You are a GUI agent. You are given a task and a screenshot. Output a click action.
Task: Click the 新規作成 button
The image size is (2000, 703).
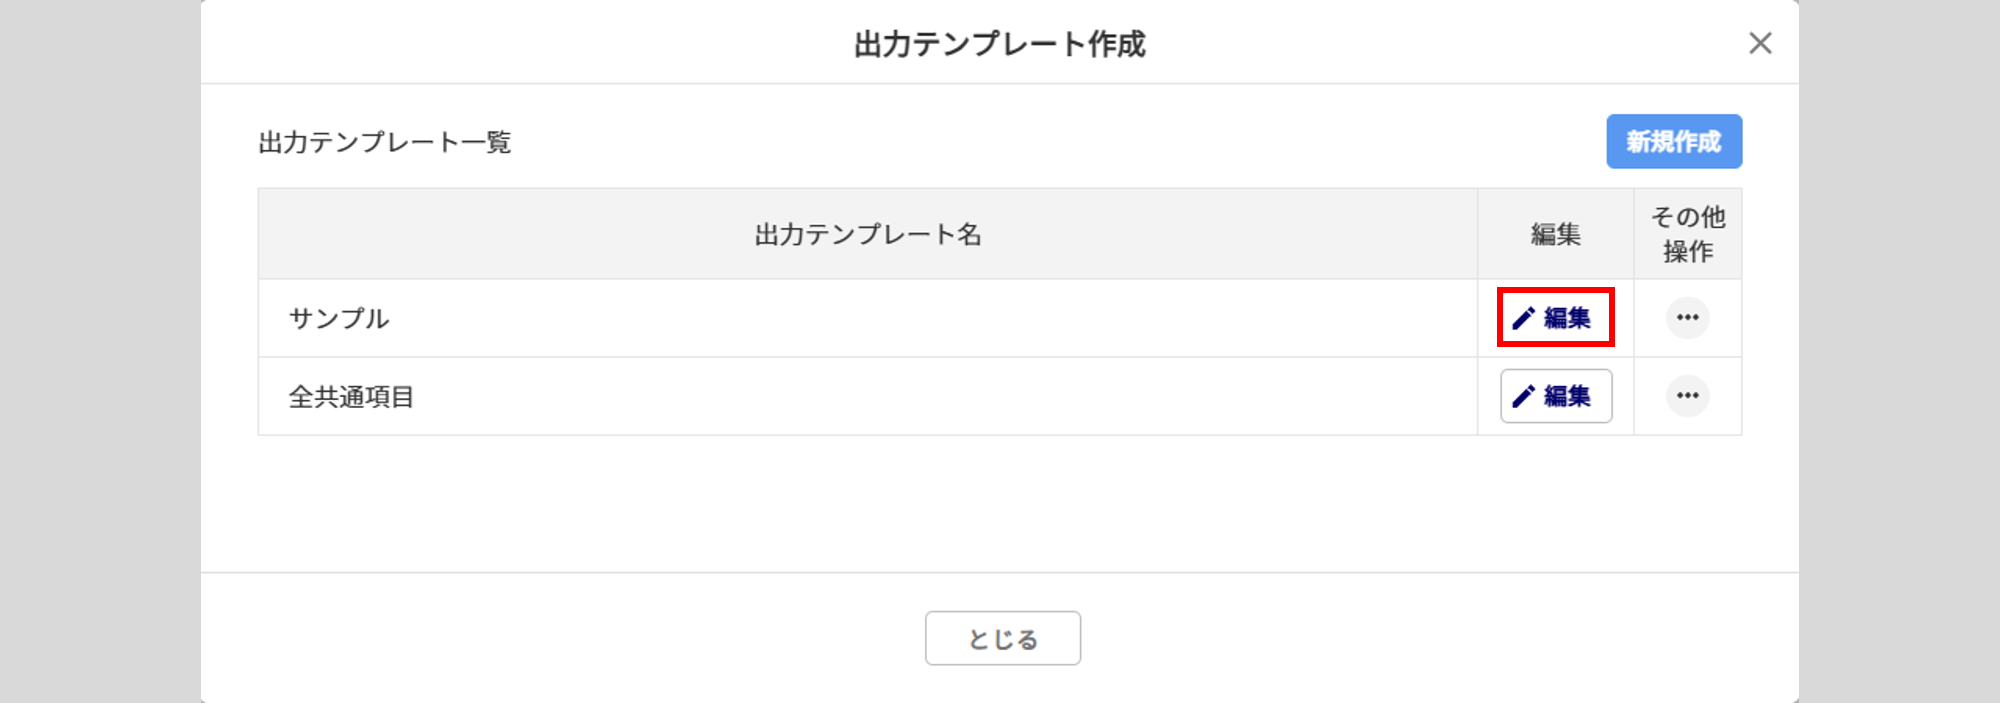pyautogui.click(x=1673, y=142)
